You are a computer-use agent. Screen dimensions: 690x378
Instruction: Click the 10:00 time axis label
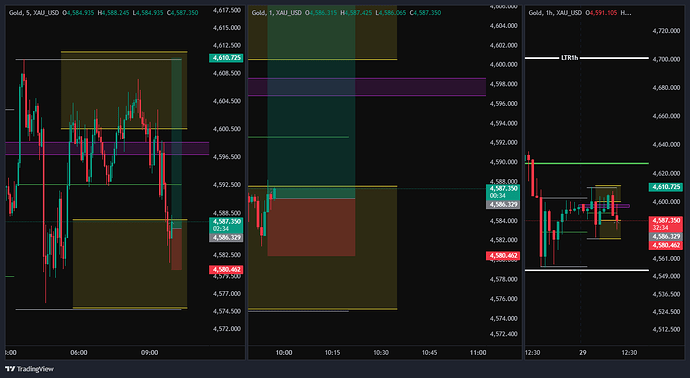[284, 352]
